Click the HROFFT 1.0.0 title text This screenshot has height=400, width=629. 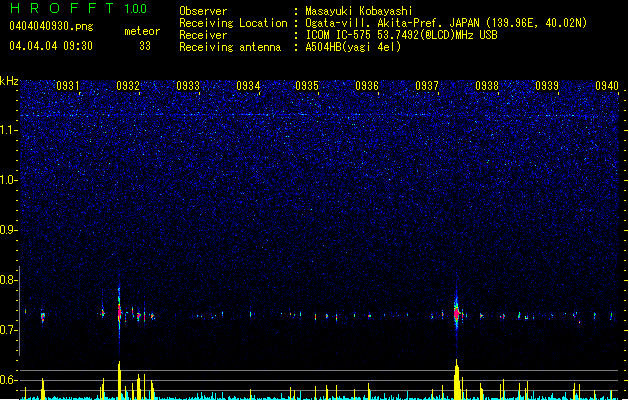point(79,8)
